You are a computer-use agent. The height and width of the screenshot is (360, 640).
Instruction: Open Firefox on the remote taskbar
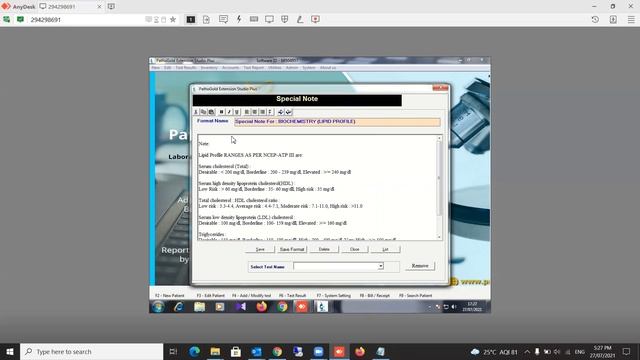point(261,307)
